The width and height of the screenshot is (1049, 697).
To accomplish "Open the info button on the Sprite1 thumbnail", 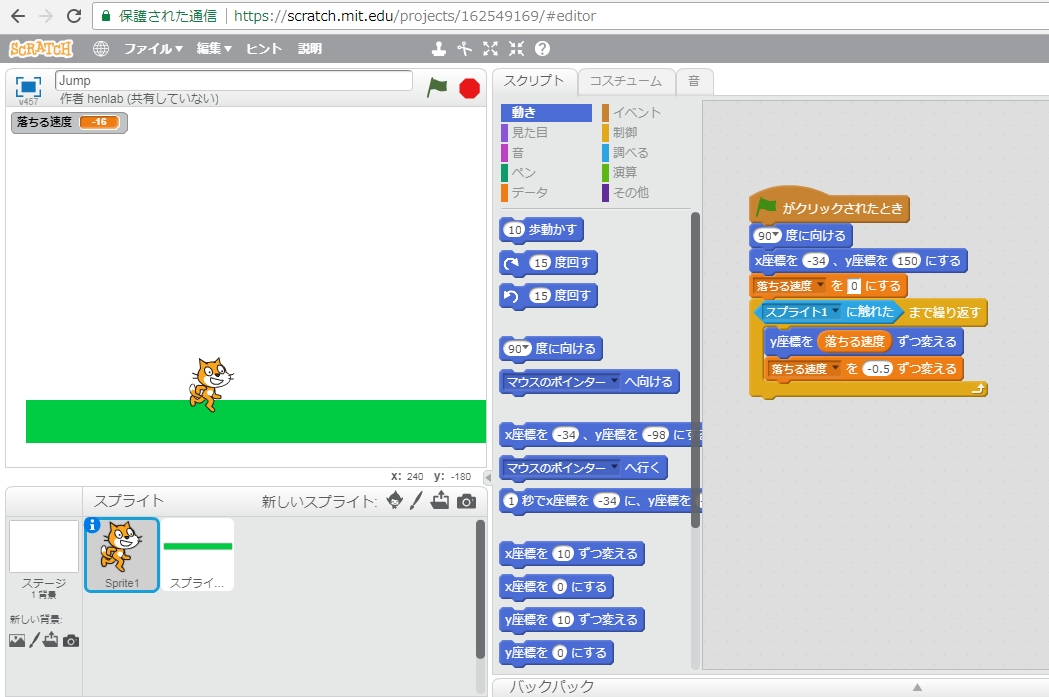I will 93,526.
